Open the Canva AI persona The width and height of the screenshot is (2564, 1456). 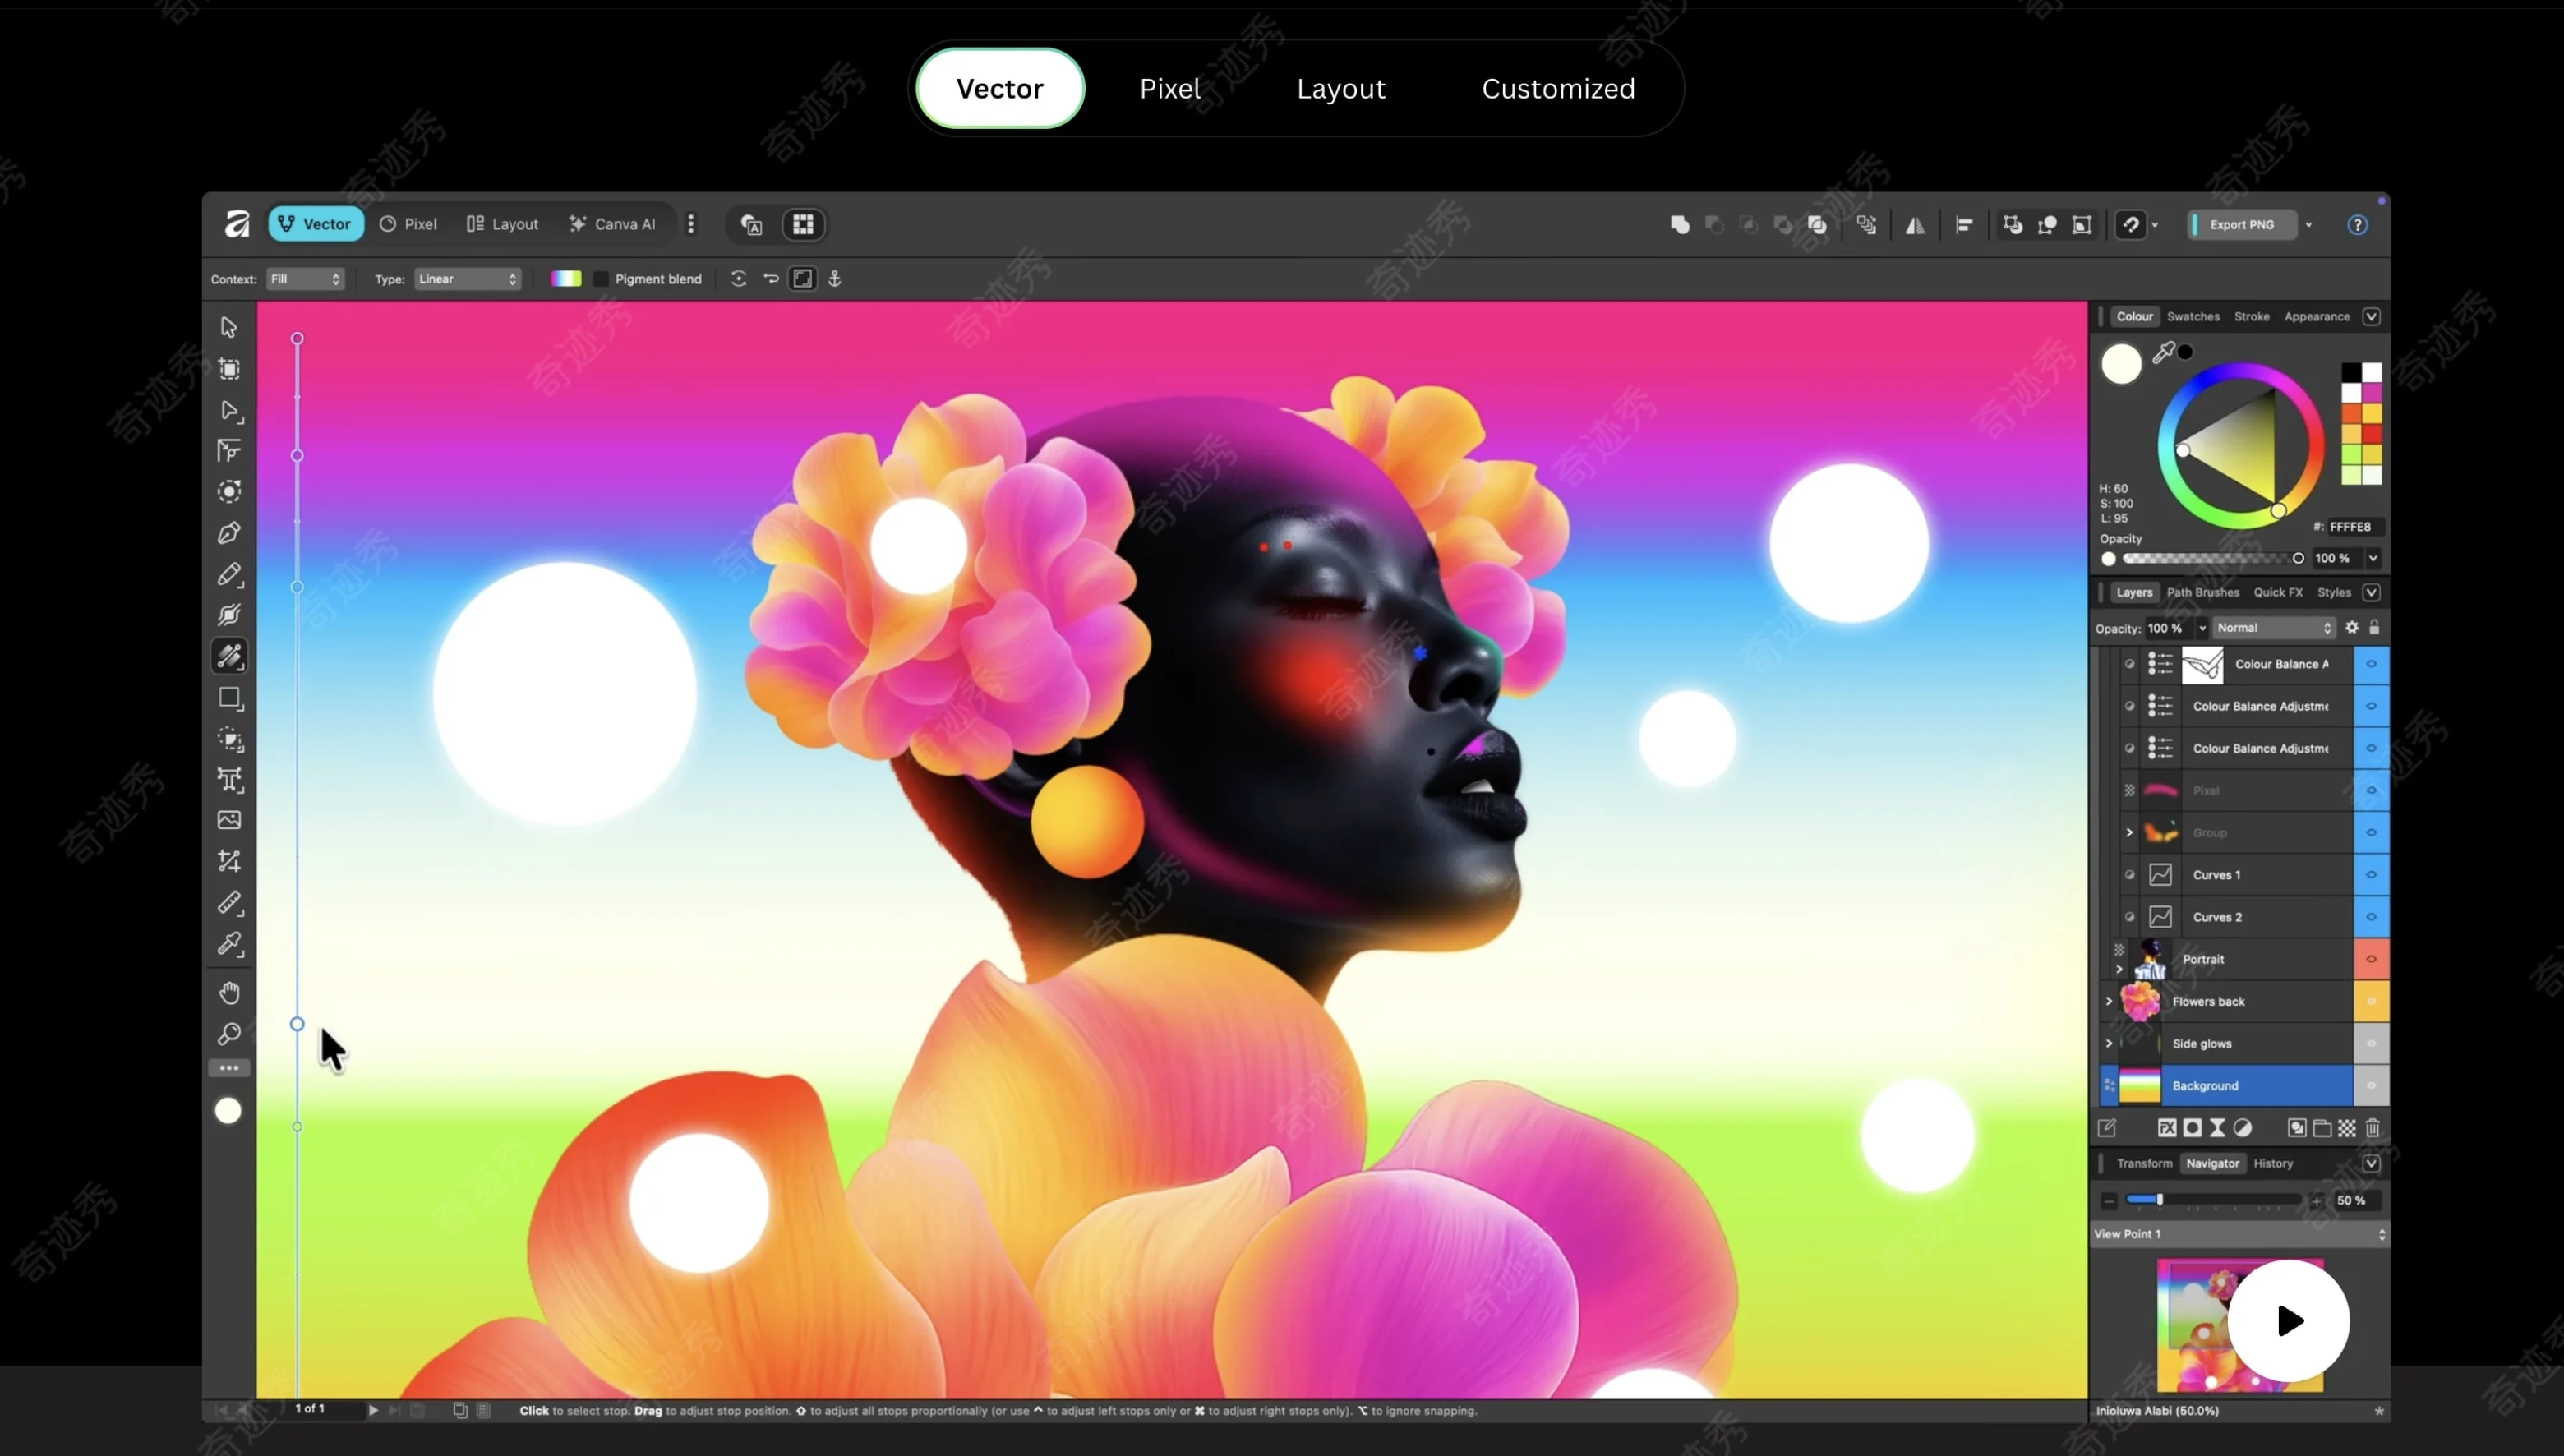(613, 224)
